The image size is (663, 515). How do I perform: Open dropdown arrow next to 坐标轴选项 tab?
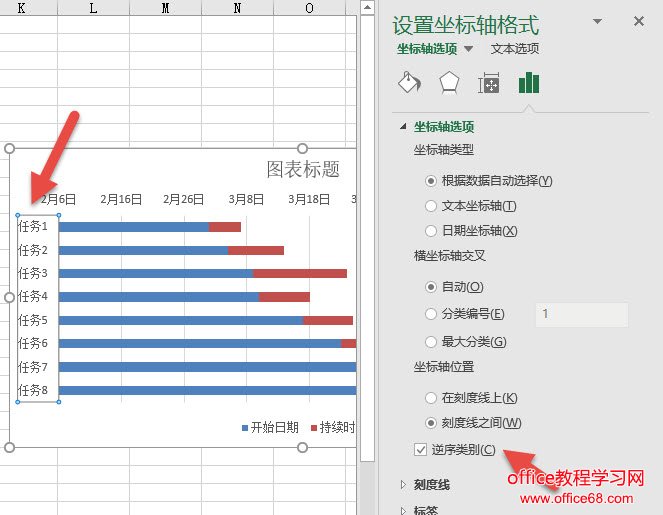click(x=468, y=49)
